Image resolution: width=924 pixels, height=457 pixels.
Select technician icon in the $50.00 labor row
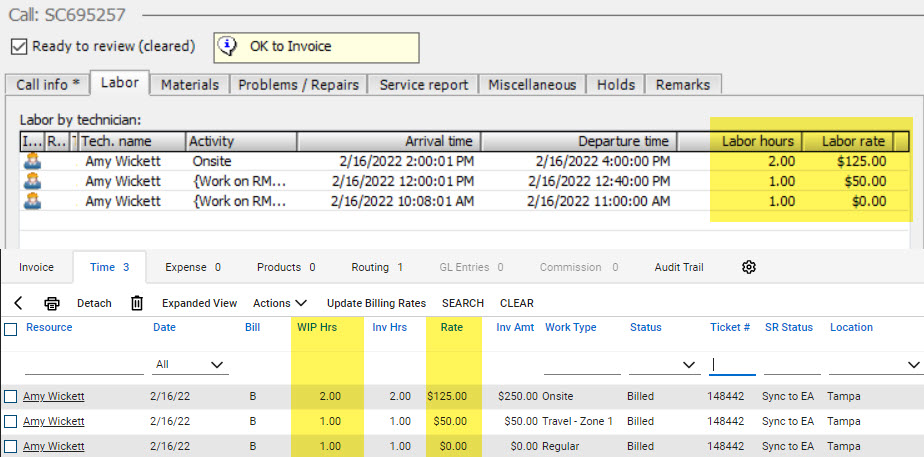click(32, 181)
